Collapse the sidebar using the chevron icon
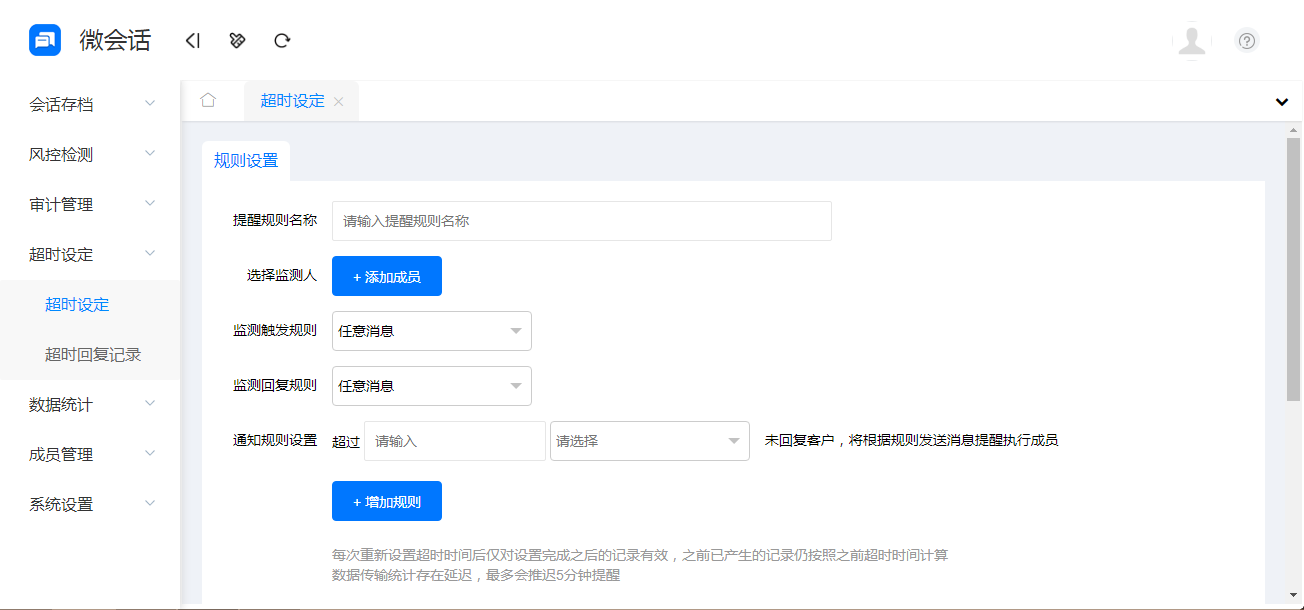1304x610 pixels. pyautogui.click(x=192, y=40)
